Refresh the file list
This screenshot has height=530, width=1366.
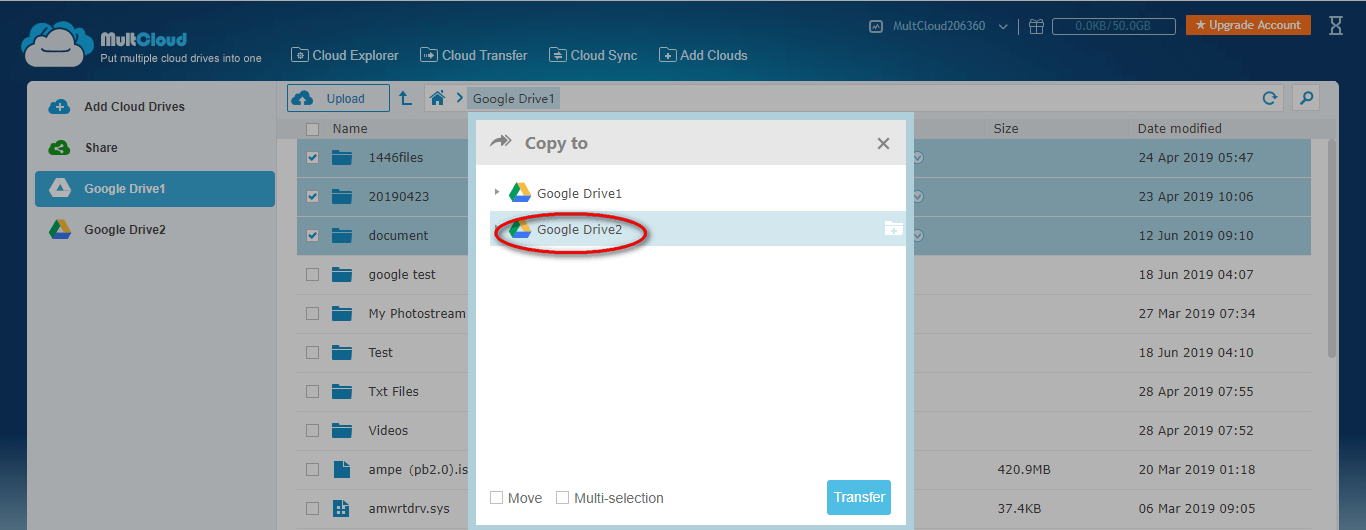point(1270,98)
